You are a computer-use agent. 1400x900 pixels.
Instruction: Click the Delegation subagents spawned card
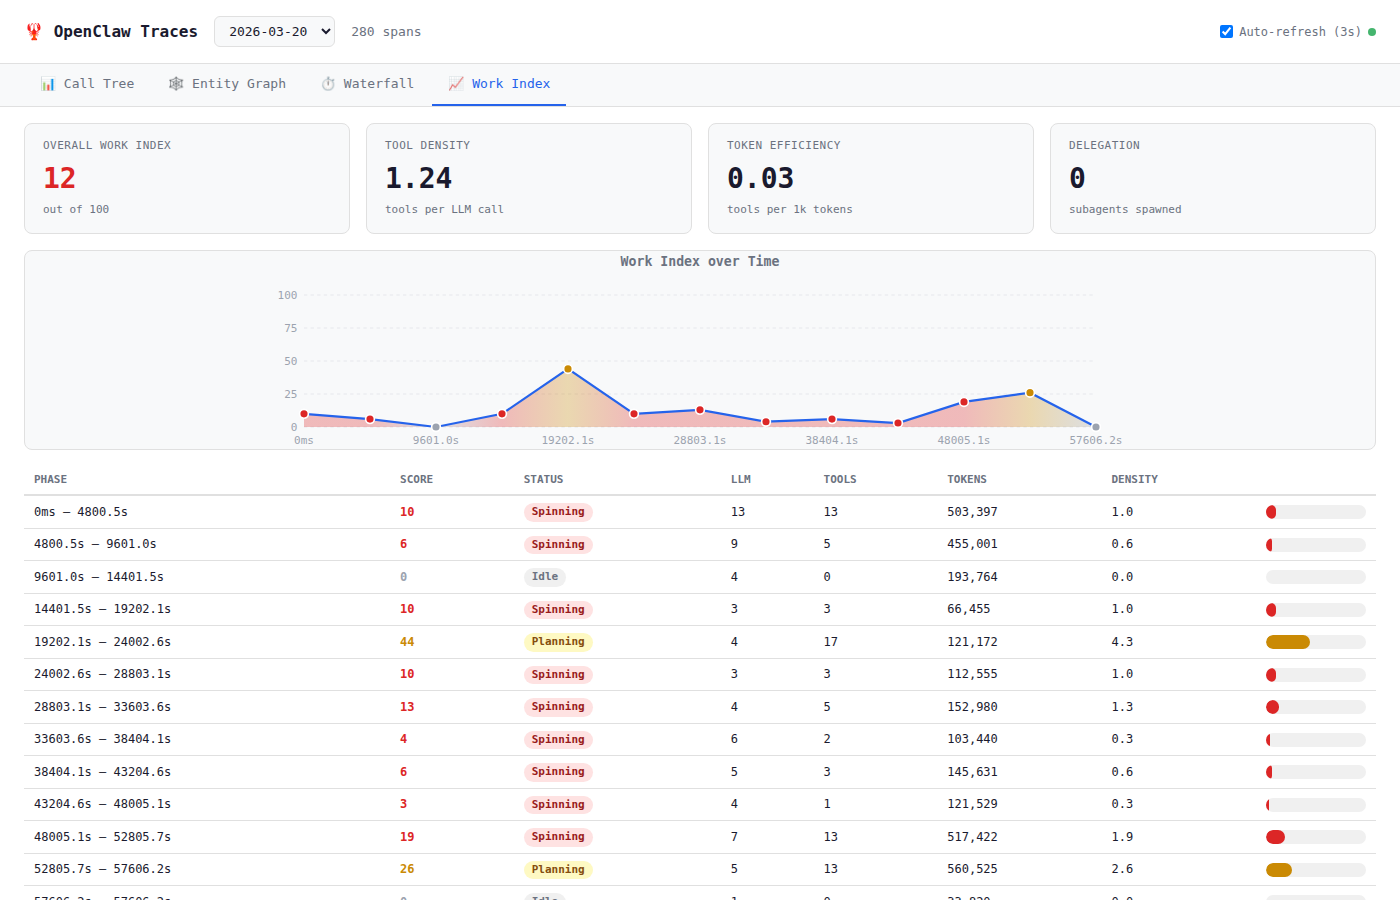pyautogui.click(x=1212, y=178)
